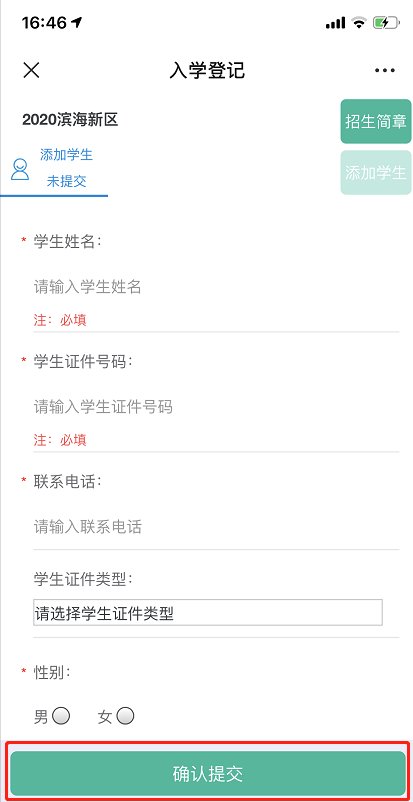Submit form with 确认提交 button

[208, 773]
